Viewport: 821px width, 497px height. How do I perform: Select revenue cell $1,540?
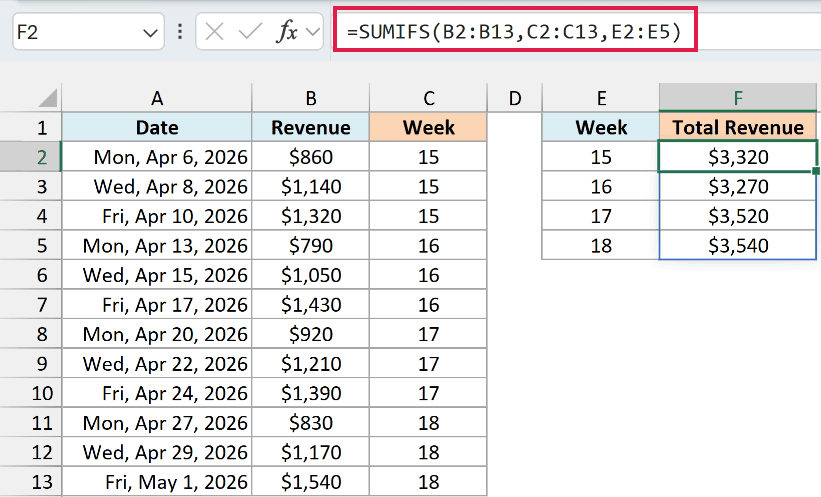coord(310,482)
